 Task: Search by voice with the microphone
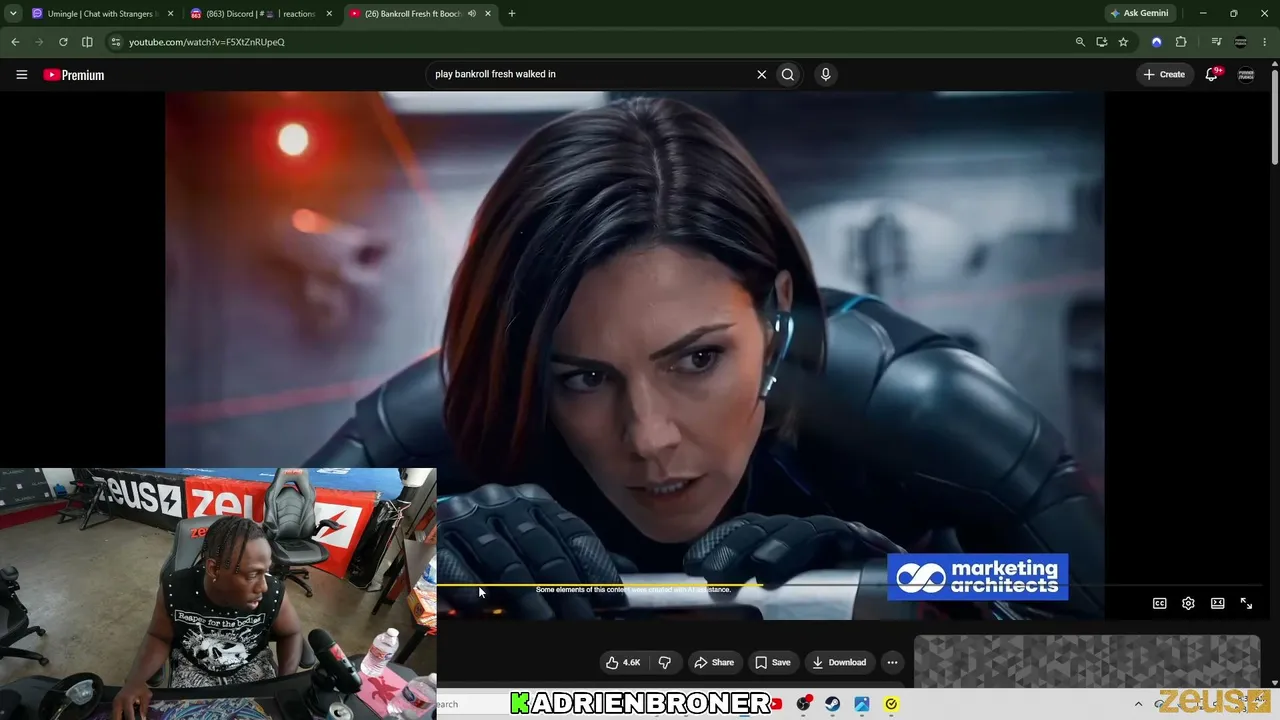point(825,74)
